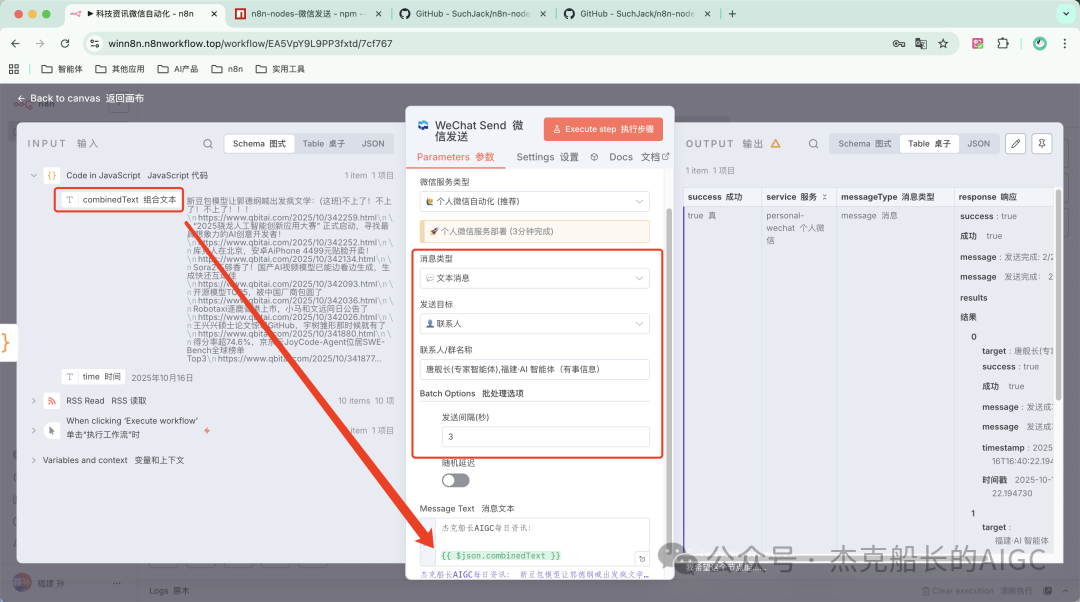
Task: Switch to n8n-nodes npm browser tab
Action: (309, 14)
